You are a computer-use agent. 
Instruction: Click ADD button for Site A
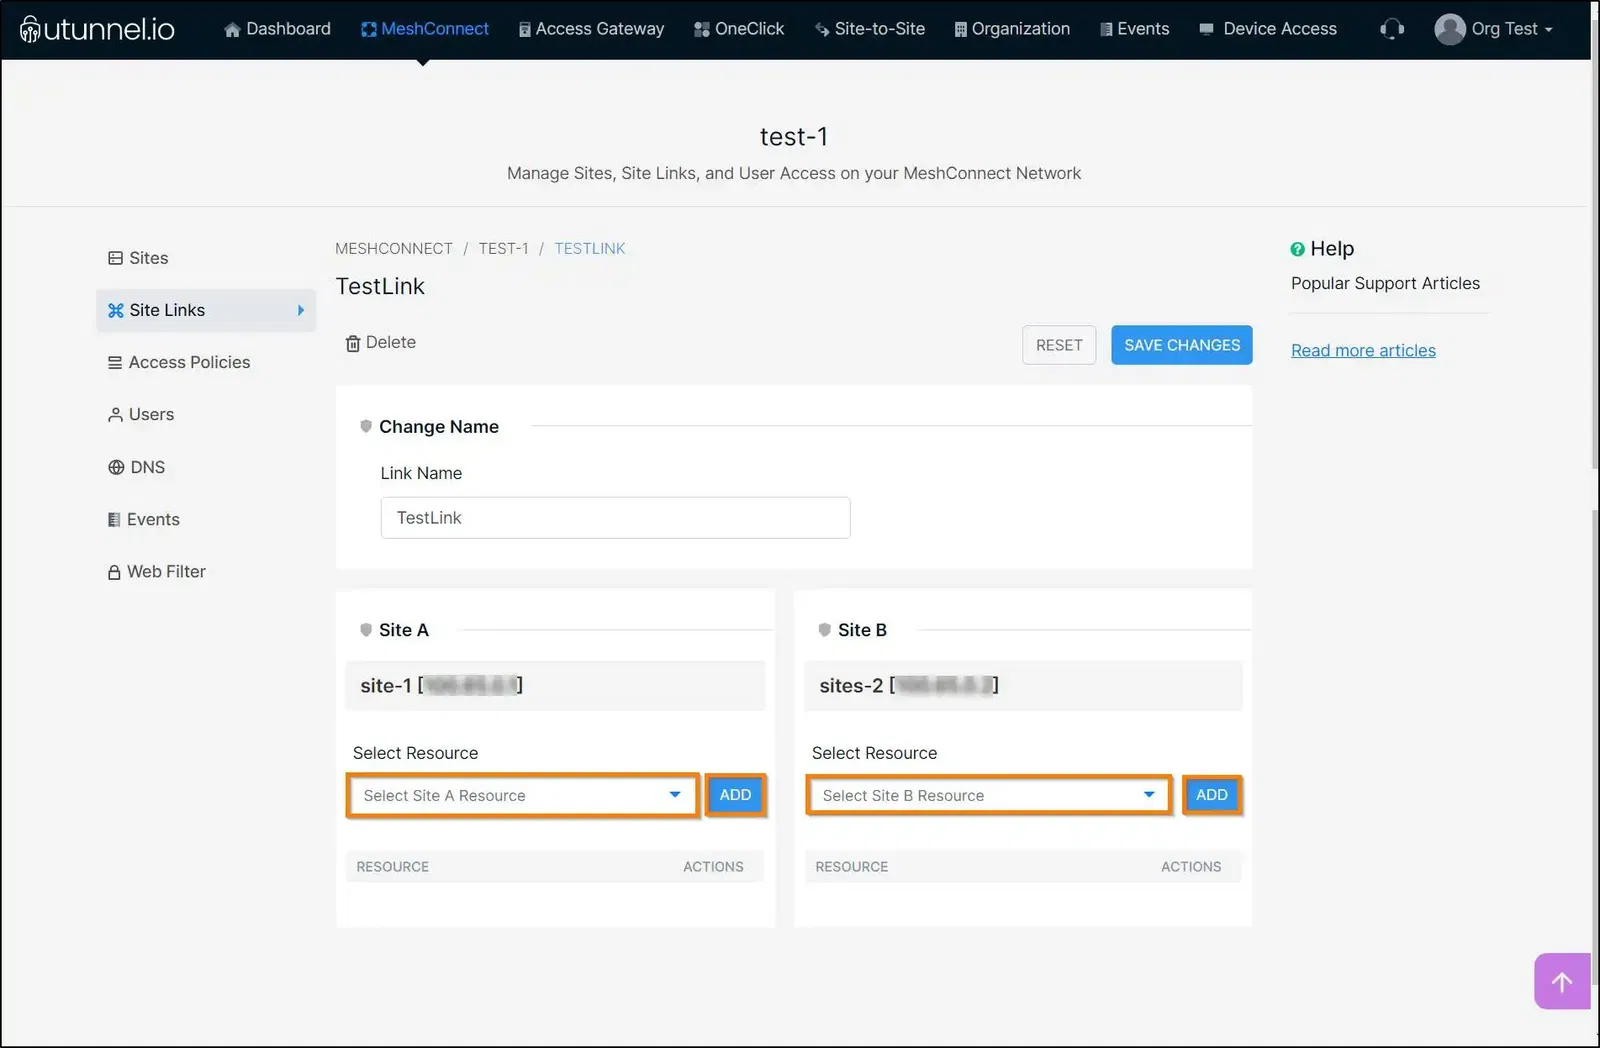click(x=735, y=795)
